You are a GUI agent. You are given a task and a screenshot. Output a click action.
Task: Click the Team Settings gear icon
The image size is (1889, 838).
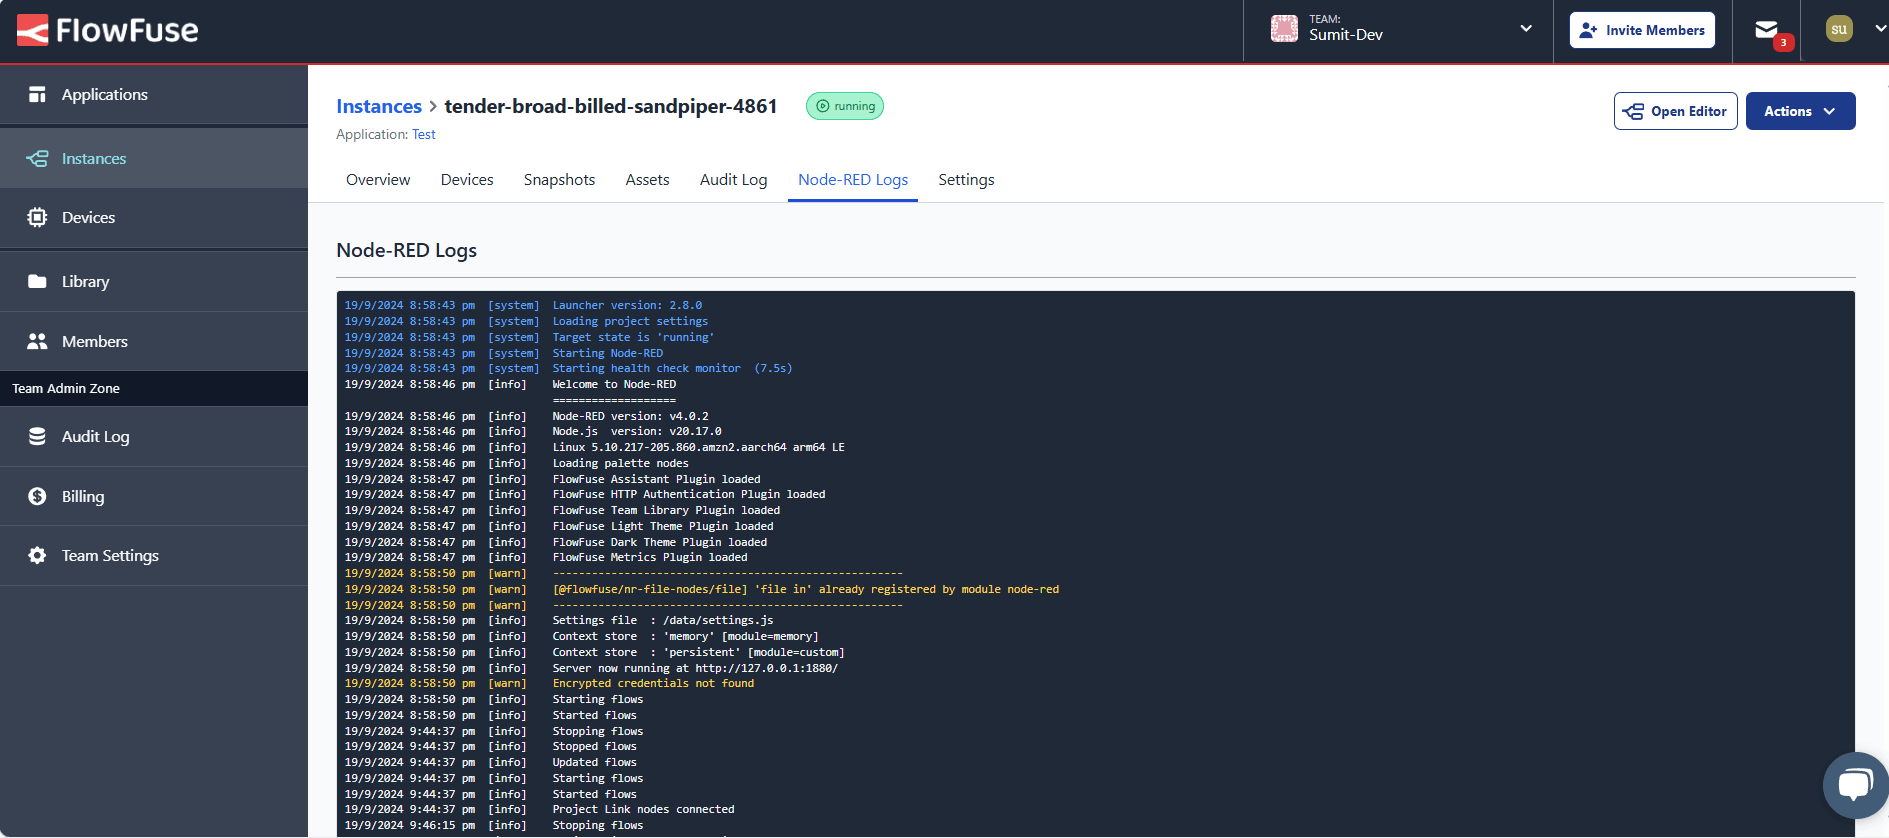[x=37, y=556]
